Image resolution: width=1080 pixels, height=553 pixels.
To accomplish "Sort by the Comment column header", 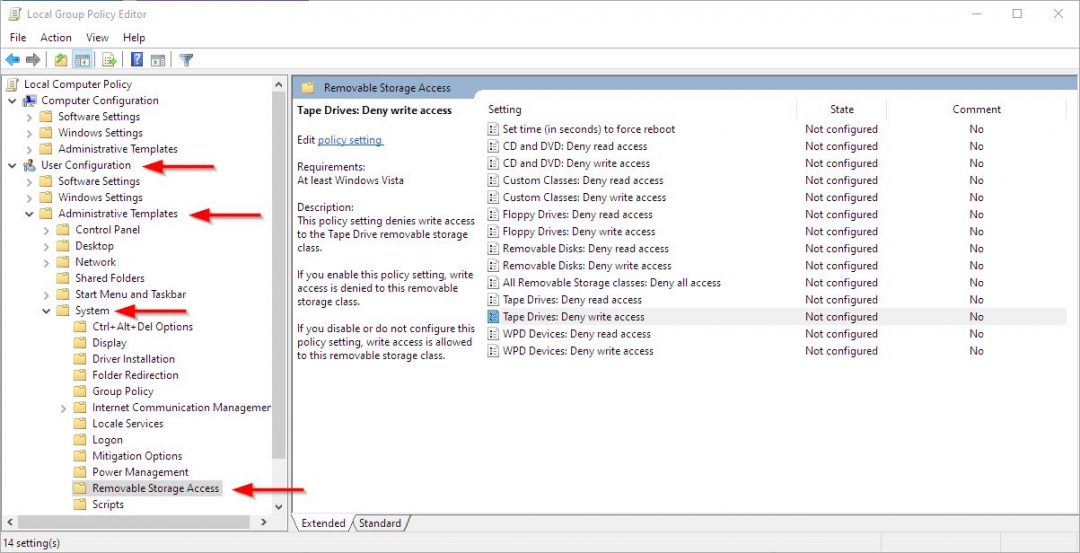I will point(976,109).
